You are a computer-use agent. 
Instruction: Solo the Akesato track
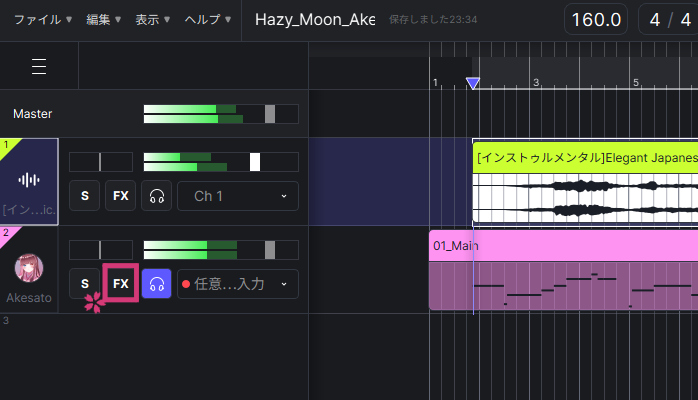tap(84, 284)
